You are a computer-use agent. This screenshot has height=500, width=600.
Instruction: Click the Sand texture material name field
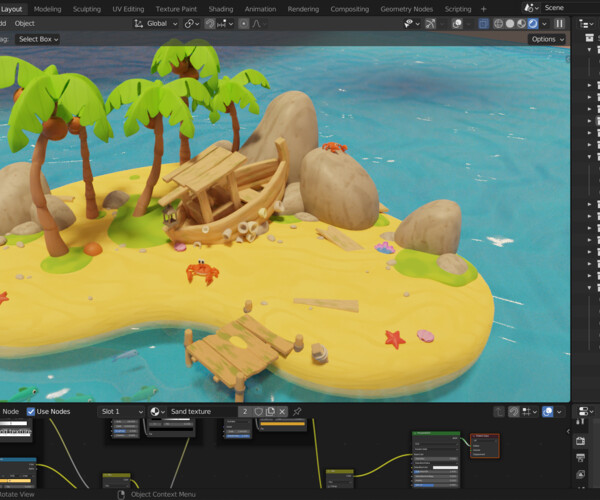click(202, 412)
